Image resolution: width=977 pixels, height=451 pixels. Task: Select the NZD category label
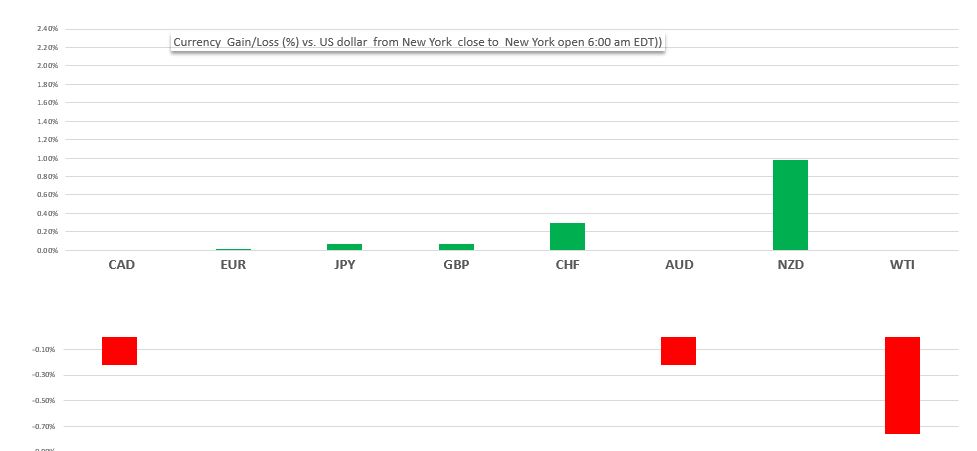tap(790, 265)
